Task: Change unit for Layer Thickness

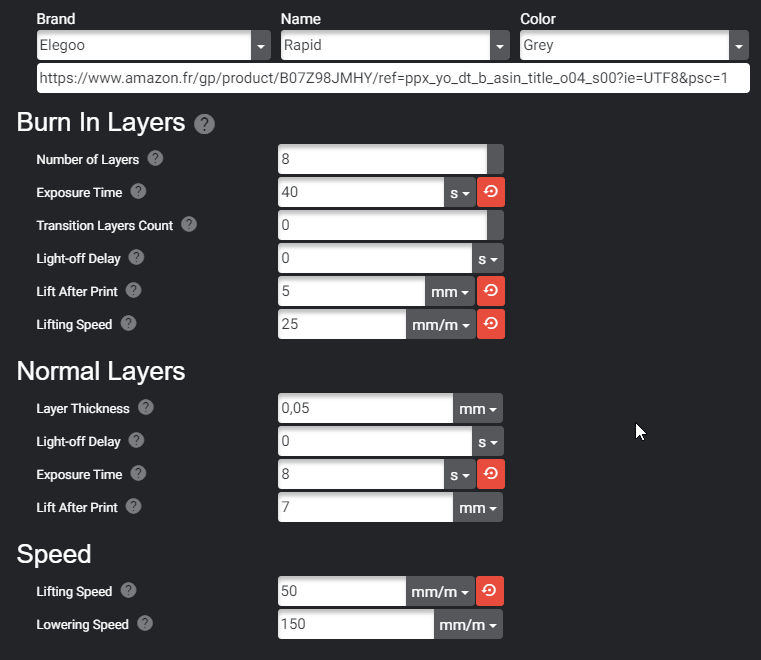Action: coord(478,408)
